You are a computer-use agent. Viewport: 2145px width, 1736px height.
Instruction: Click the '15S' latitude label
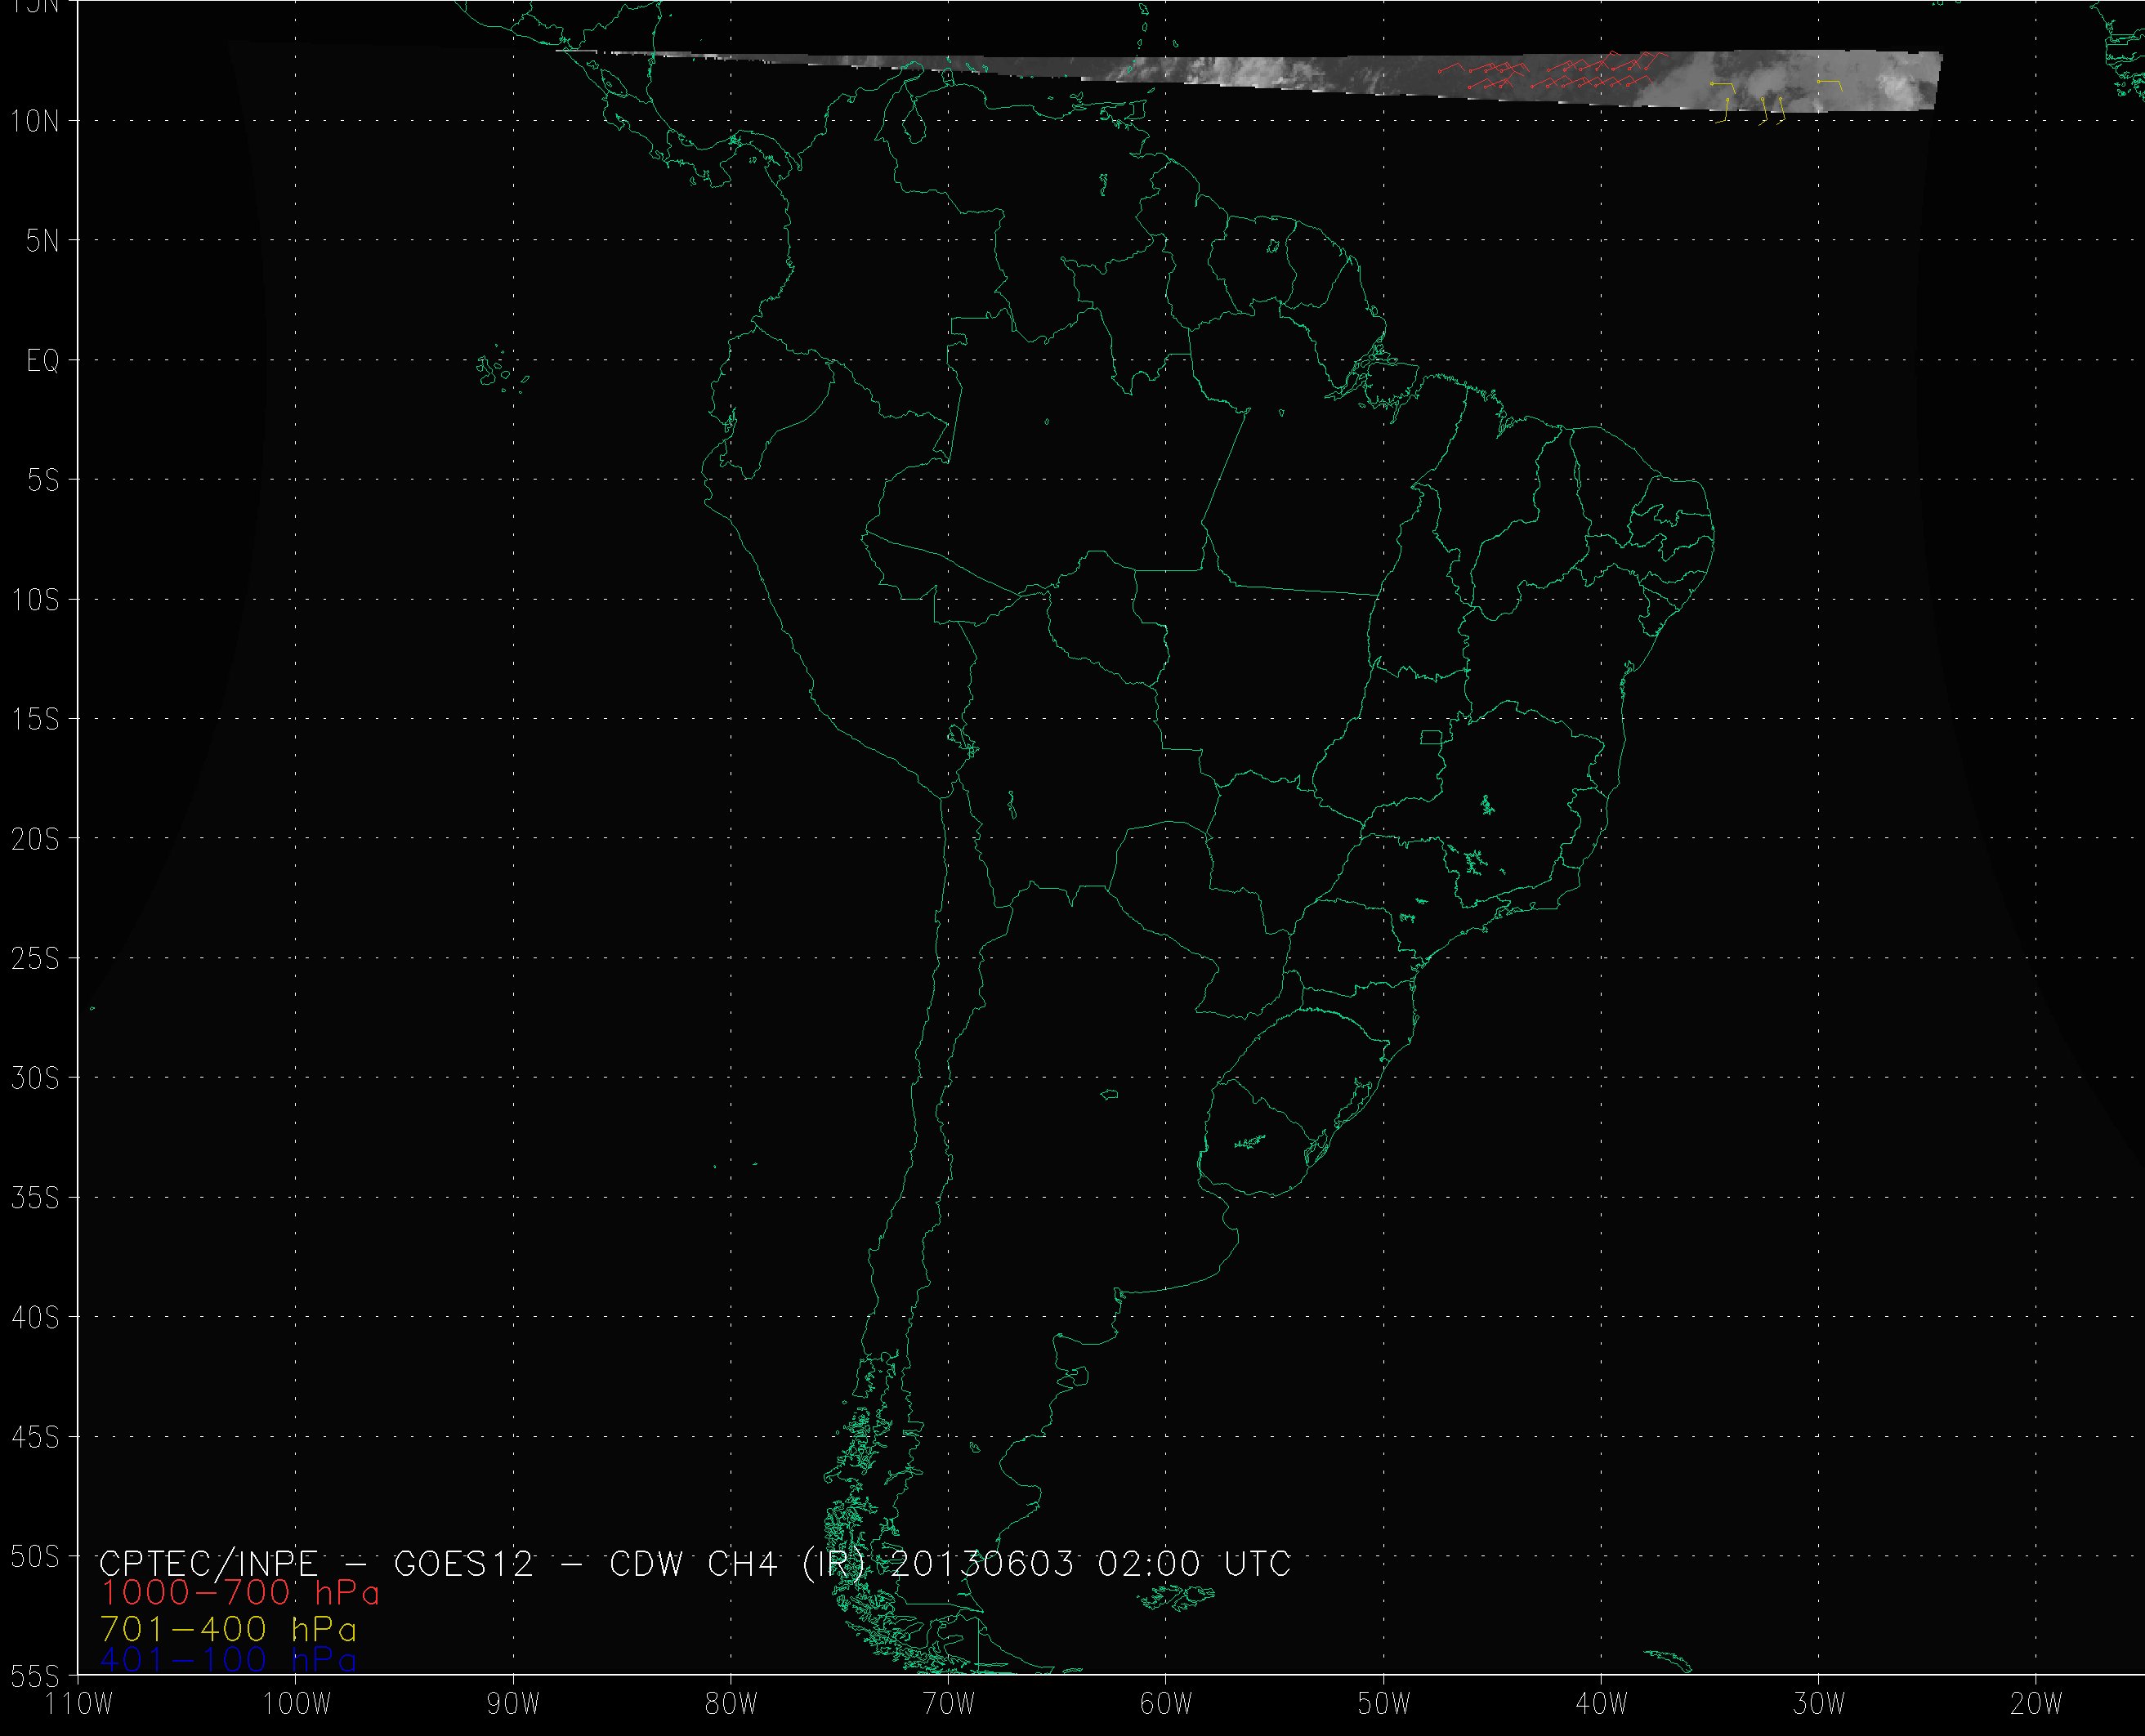35,720
